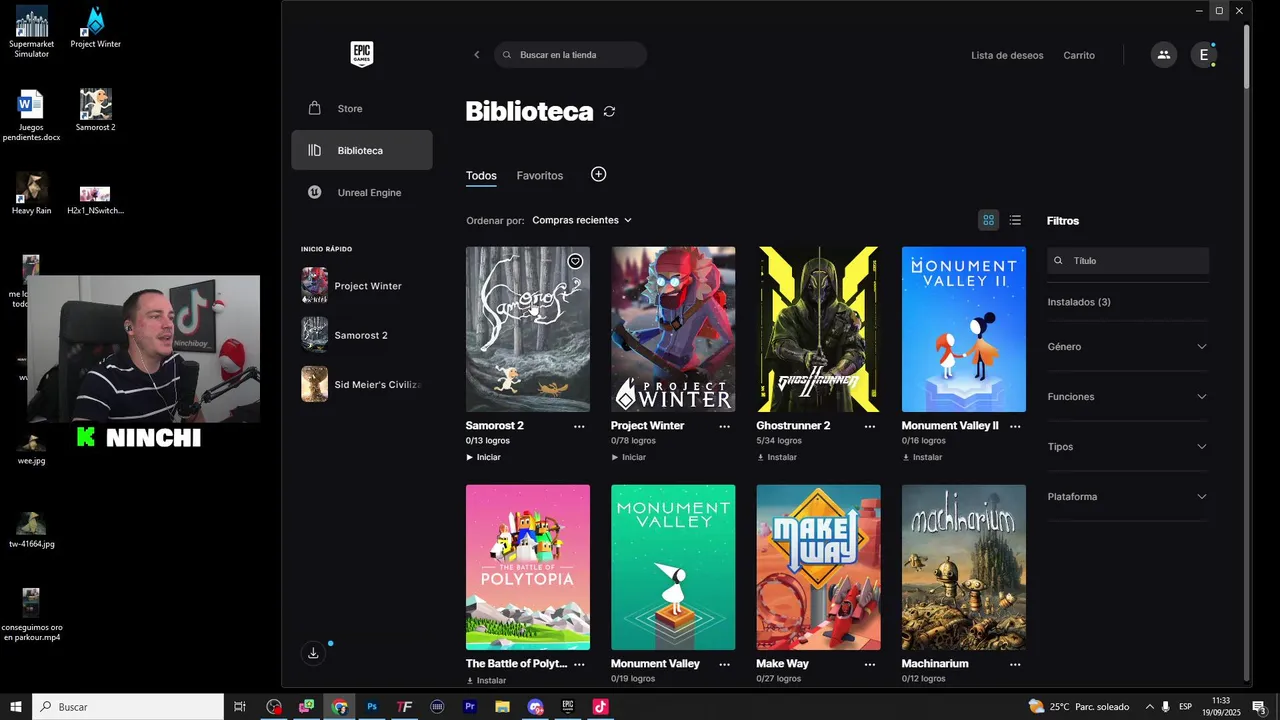Install Ghostrunner 2
The width and height of the screenshot is (1280, 720).
point(777,457)
